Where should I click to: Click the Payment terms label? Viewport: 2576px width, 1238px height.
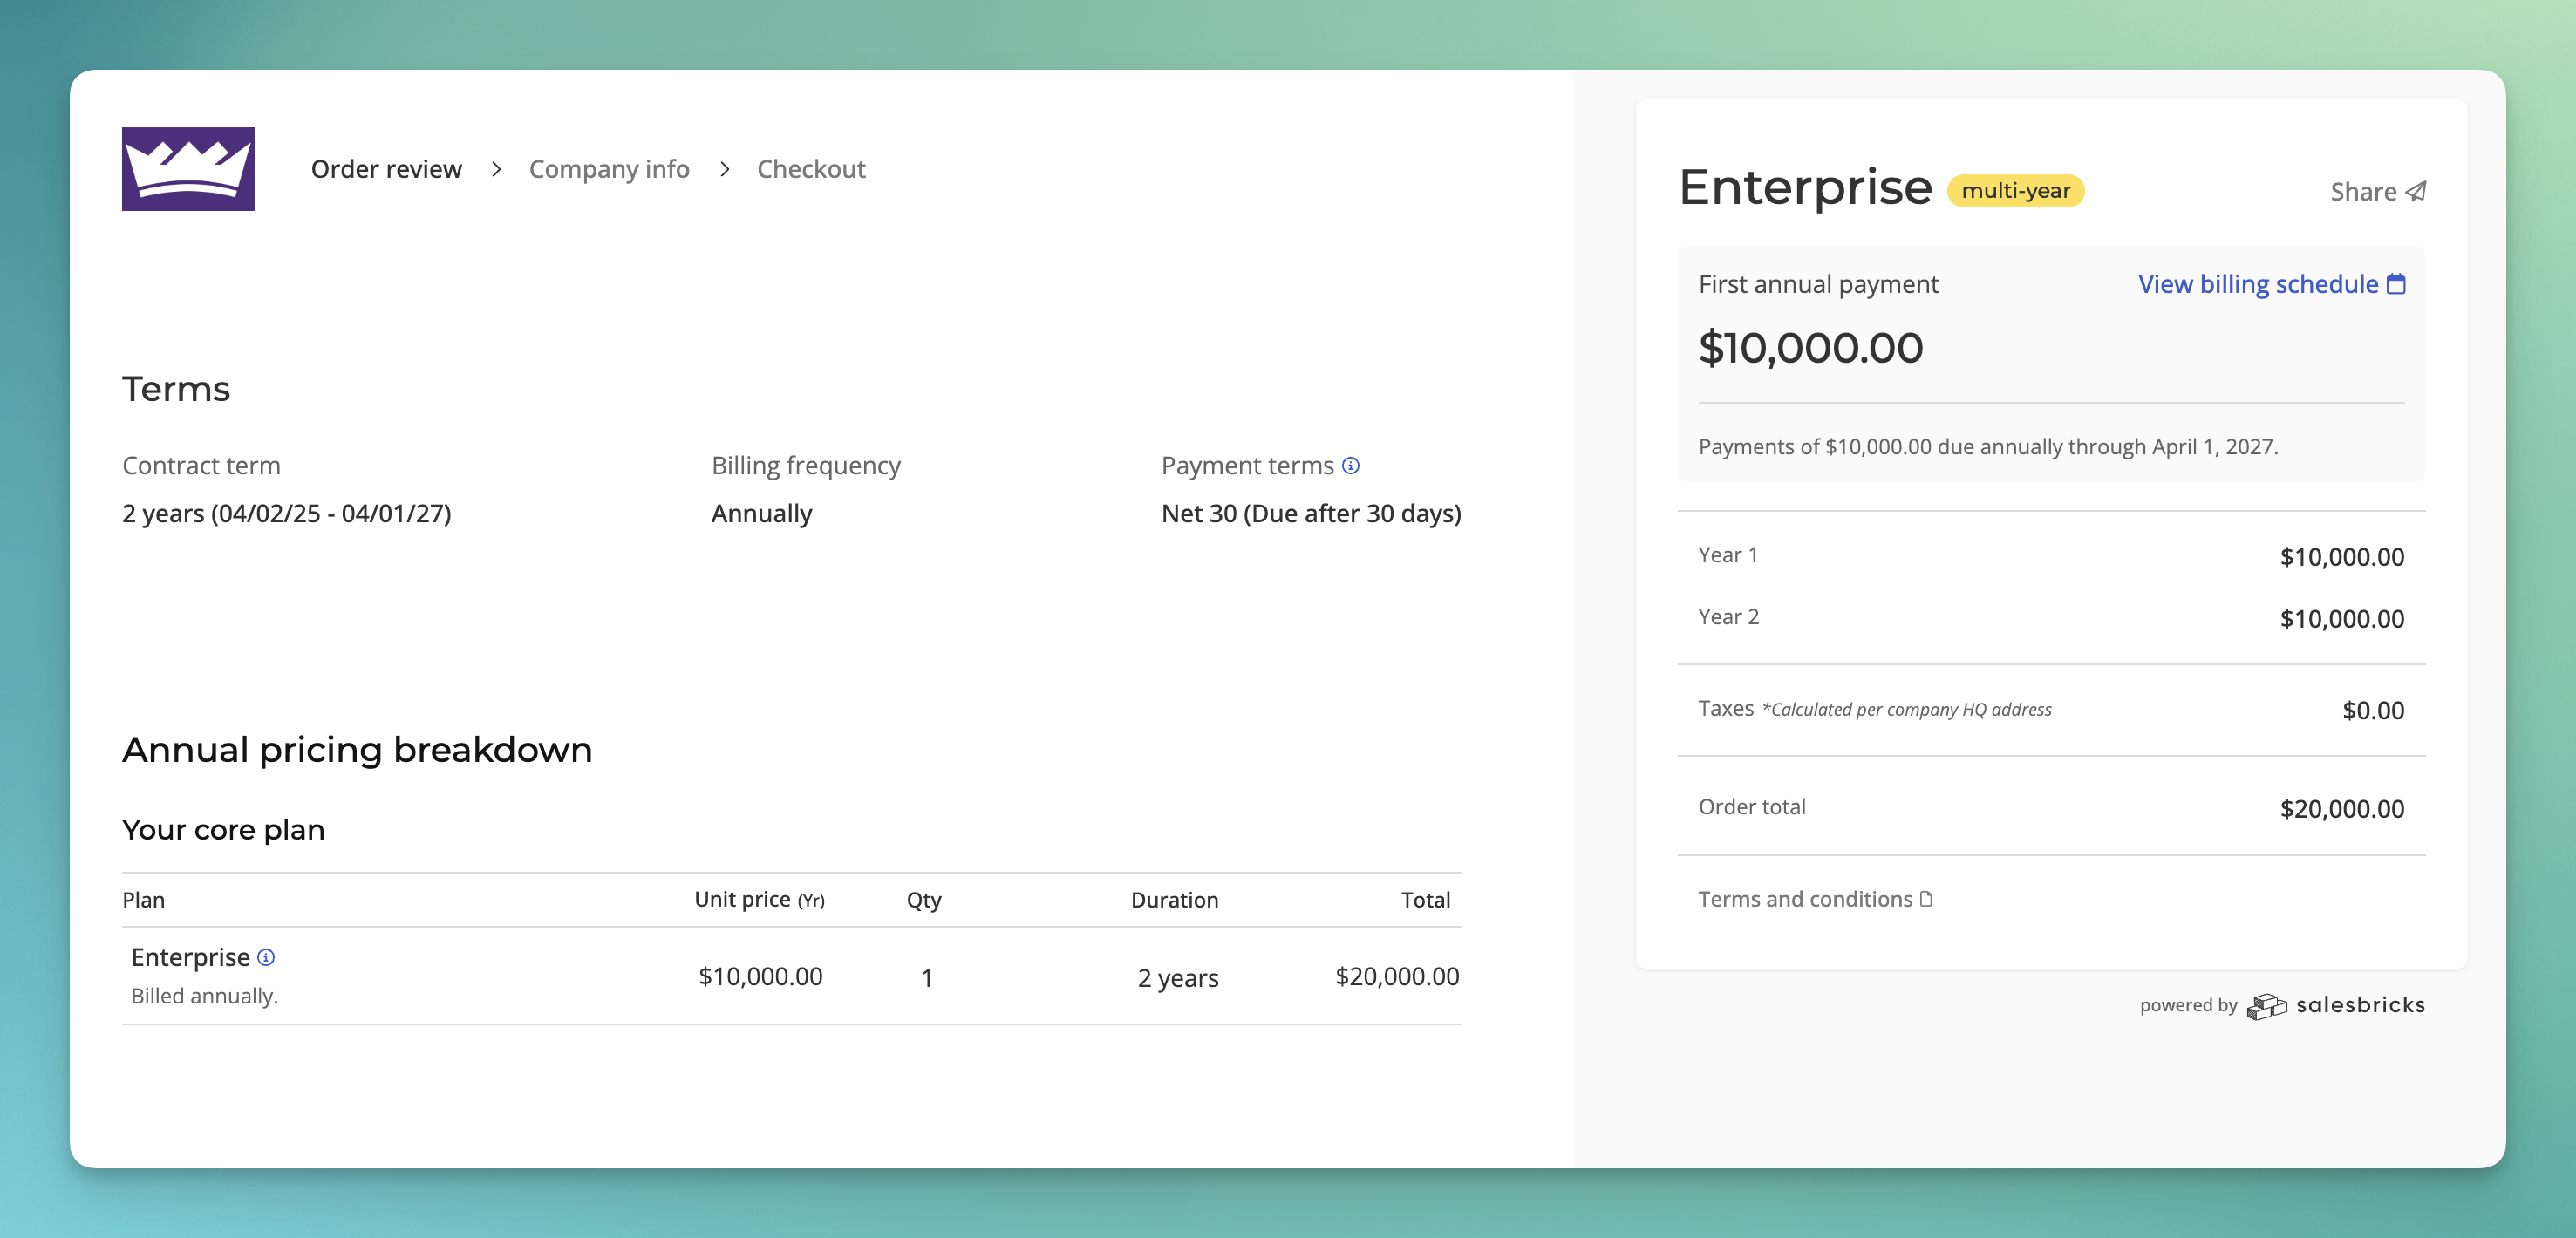1247,466
